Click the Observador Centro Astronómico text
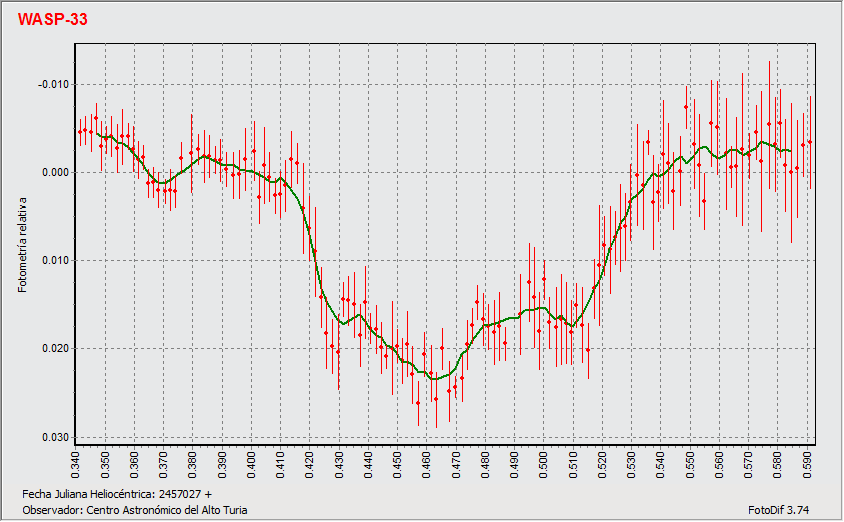Image resolution: width=844 pixels, height=522 pixels. coord(134,509)
